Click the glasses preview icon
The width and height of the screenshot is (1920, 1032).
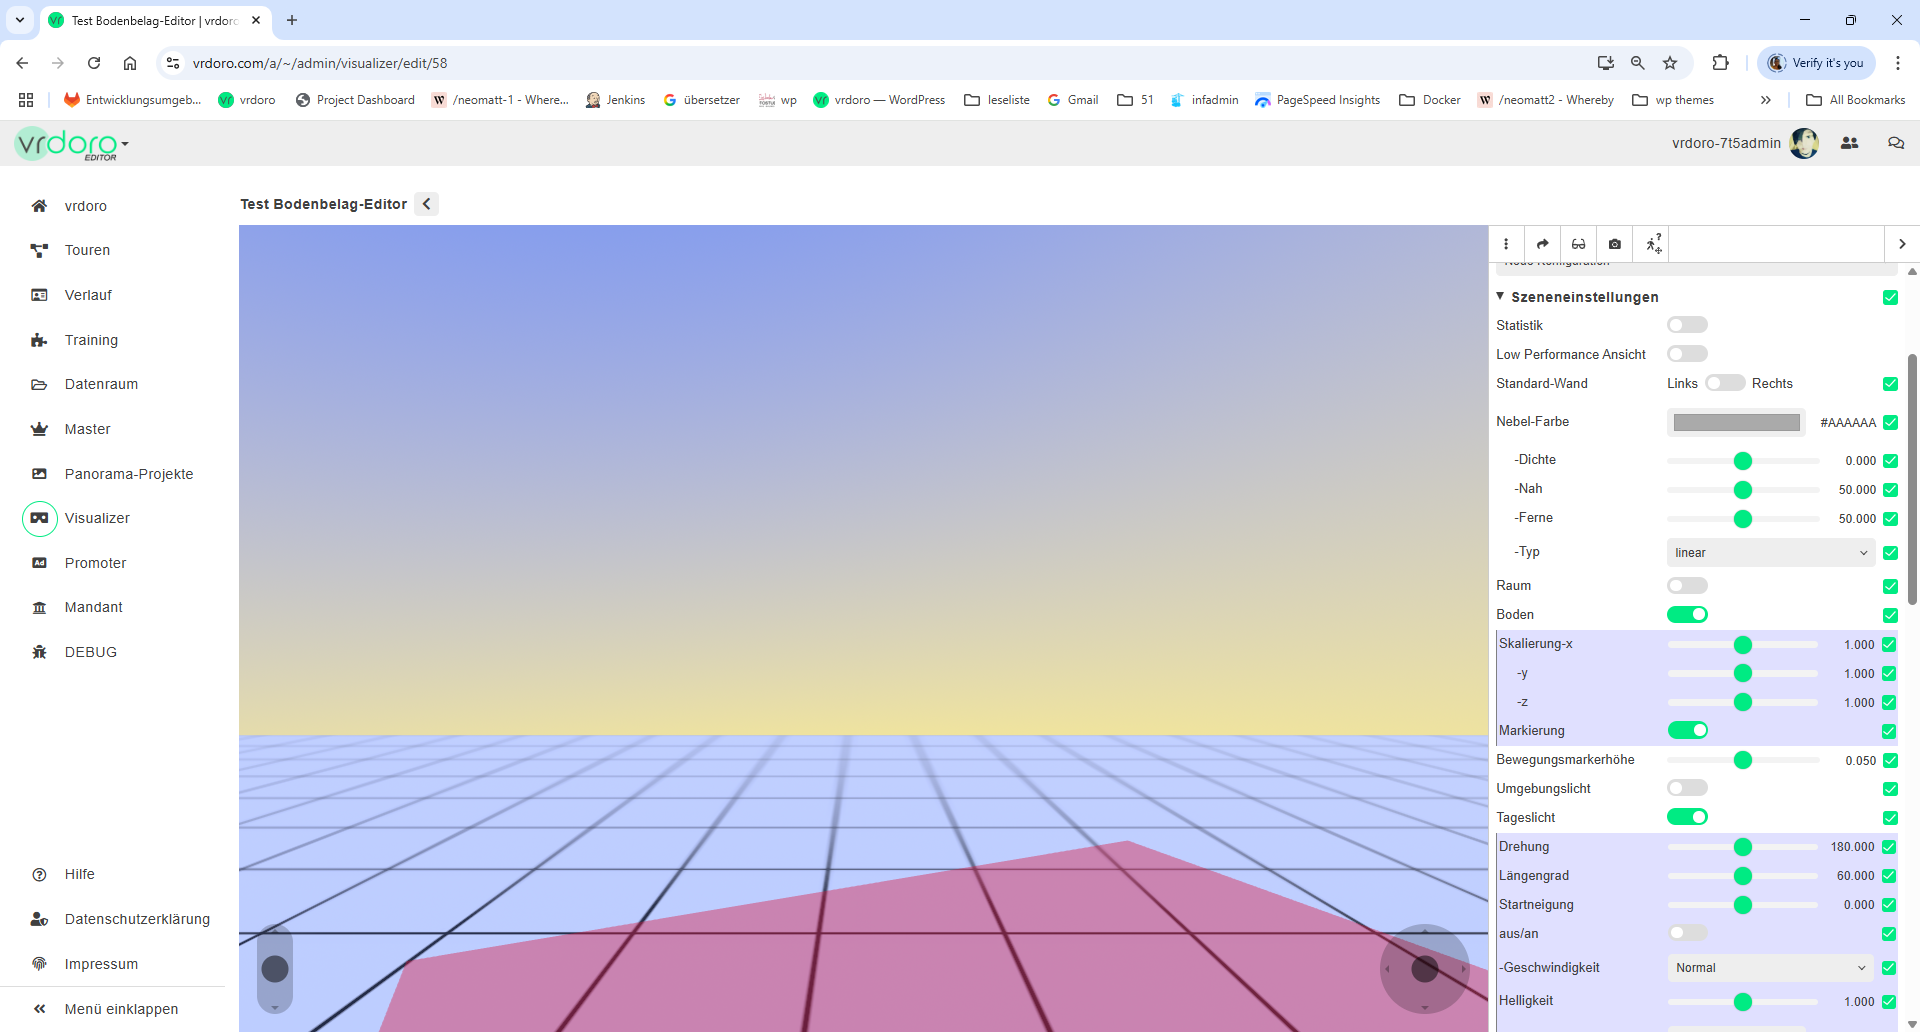tap(1578, 244)
